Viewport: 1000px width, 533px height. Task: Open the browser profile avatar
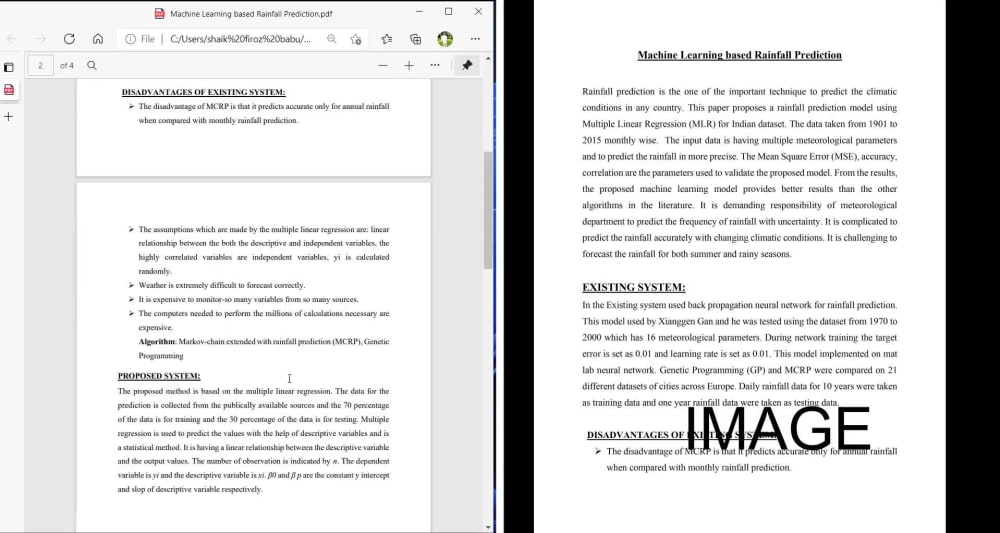click(445, 39)
